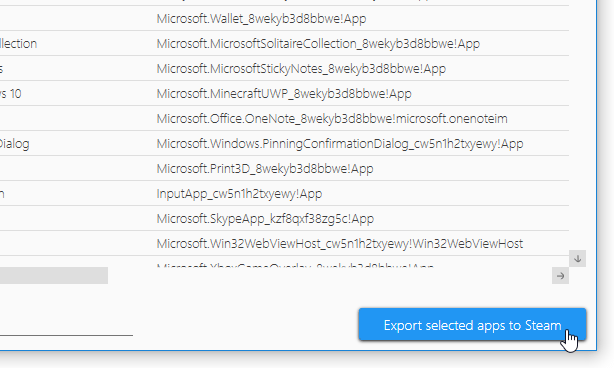Image resolution: width=614 pixels, height=368 pixels.
Task: Select the Microsoft.Office.OneNote app entry
Action: pyautogui.click(x=332, y=119)
